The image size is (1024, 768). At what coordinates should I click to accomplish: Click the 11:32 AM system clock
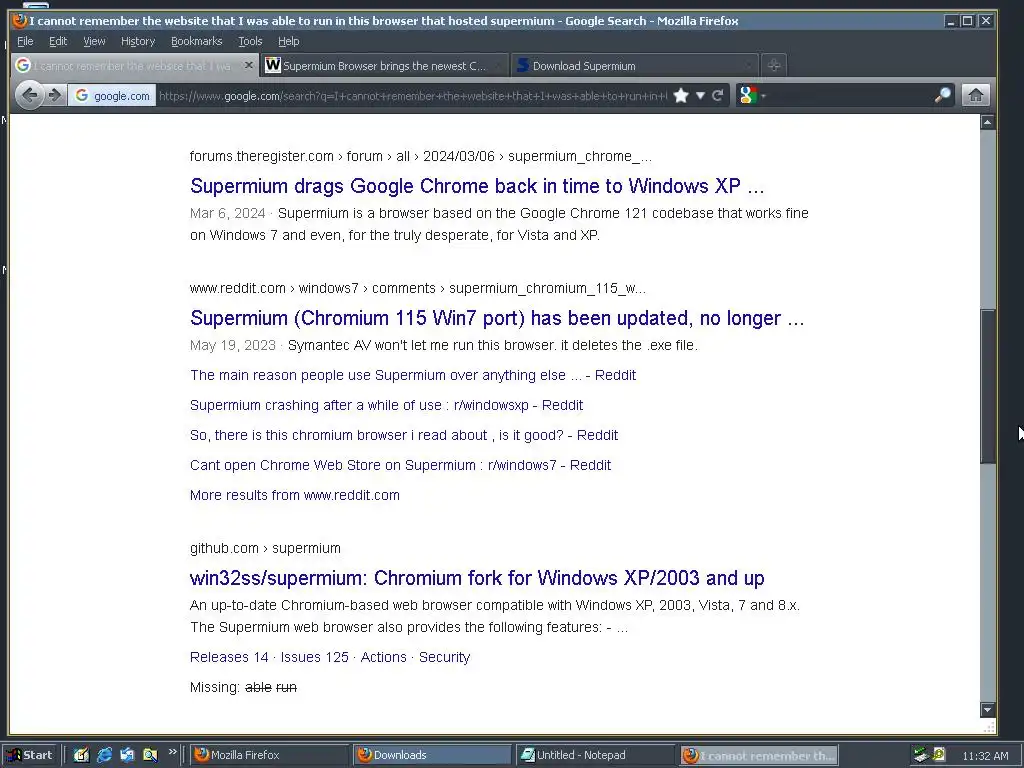tap(985, 756)
